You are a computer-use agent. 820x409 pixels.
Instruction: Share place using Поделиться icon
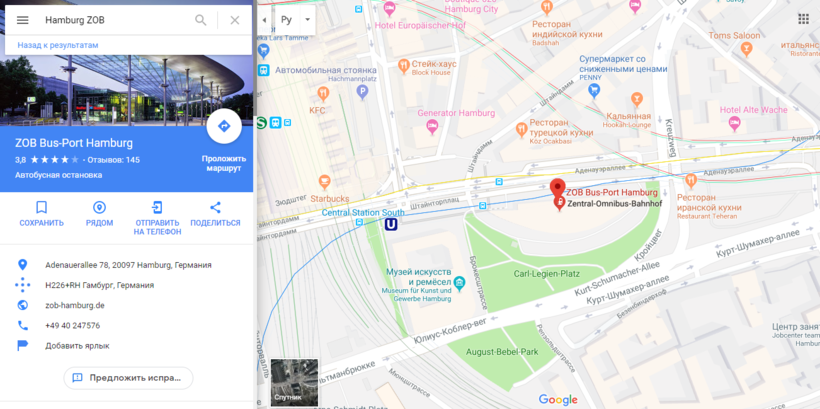click(215, 214)
